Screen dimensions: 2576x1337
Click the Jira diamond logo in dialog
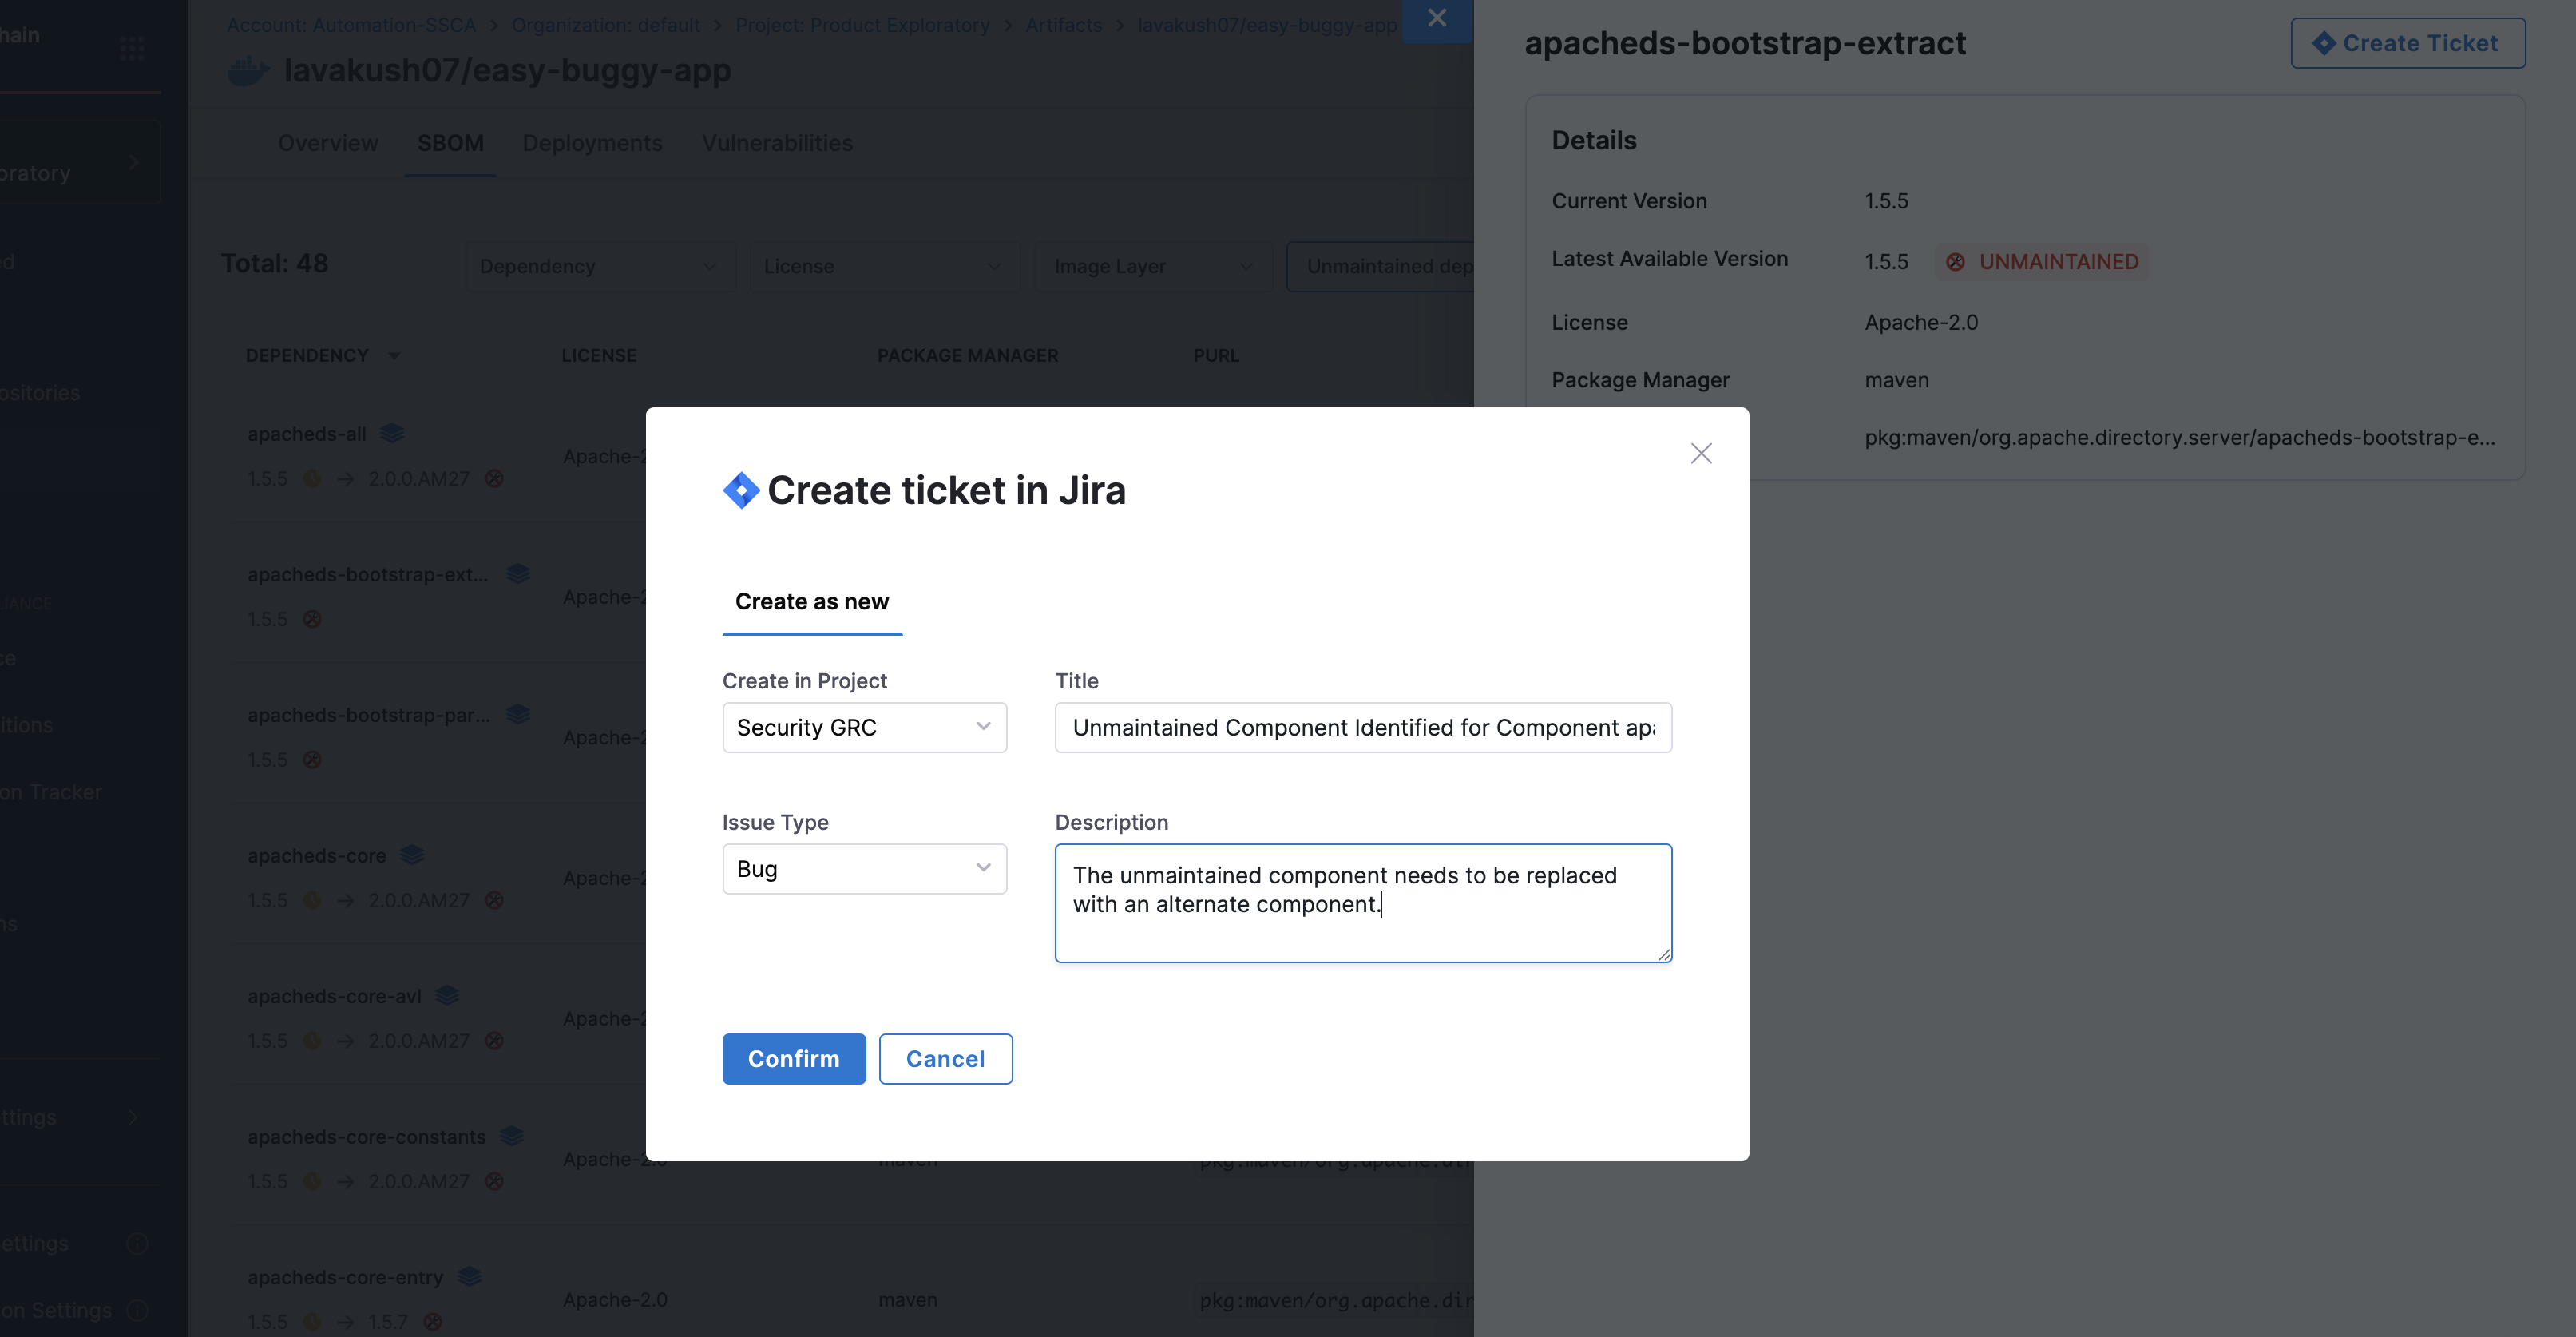(741, 490)
